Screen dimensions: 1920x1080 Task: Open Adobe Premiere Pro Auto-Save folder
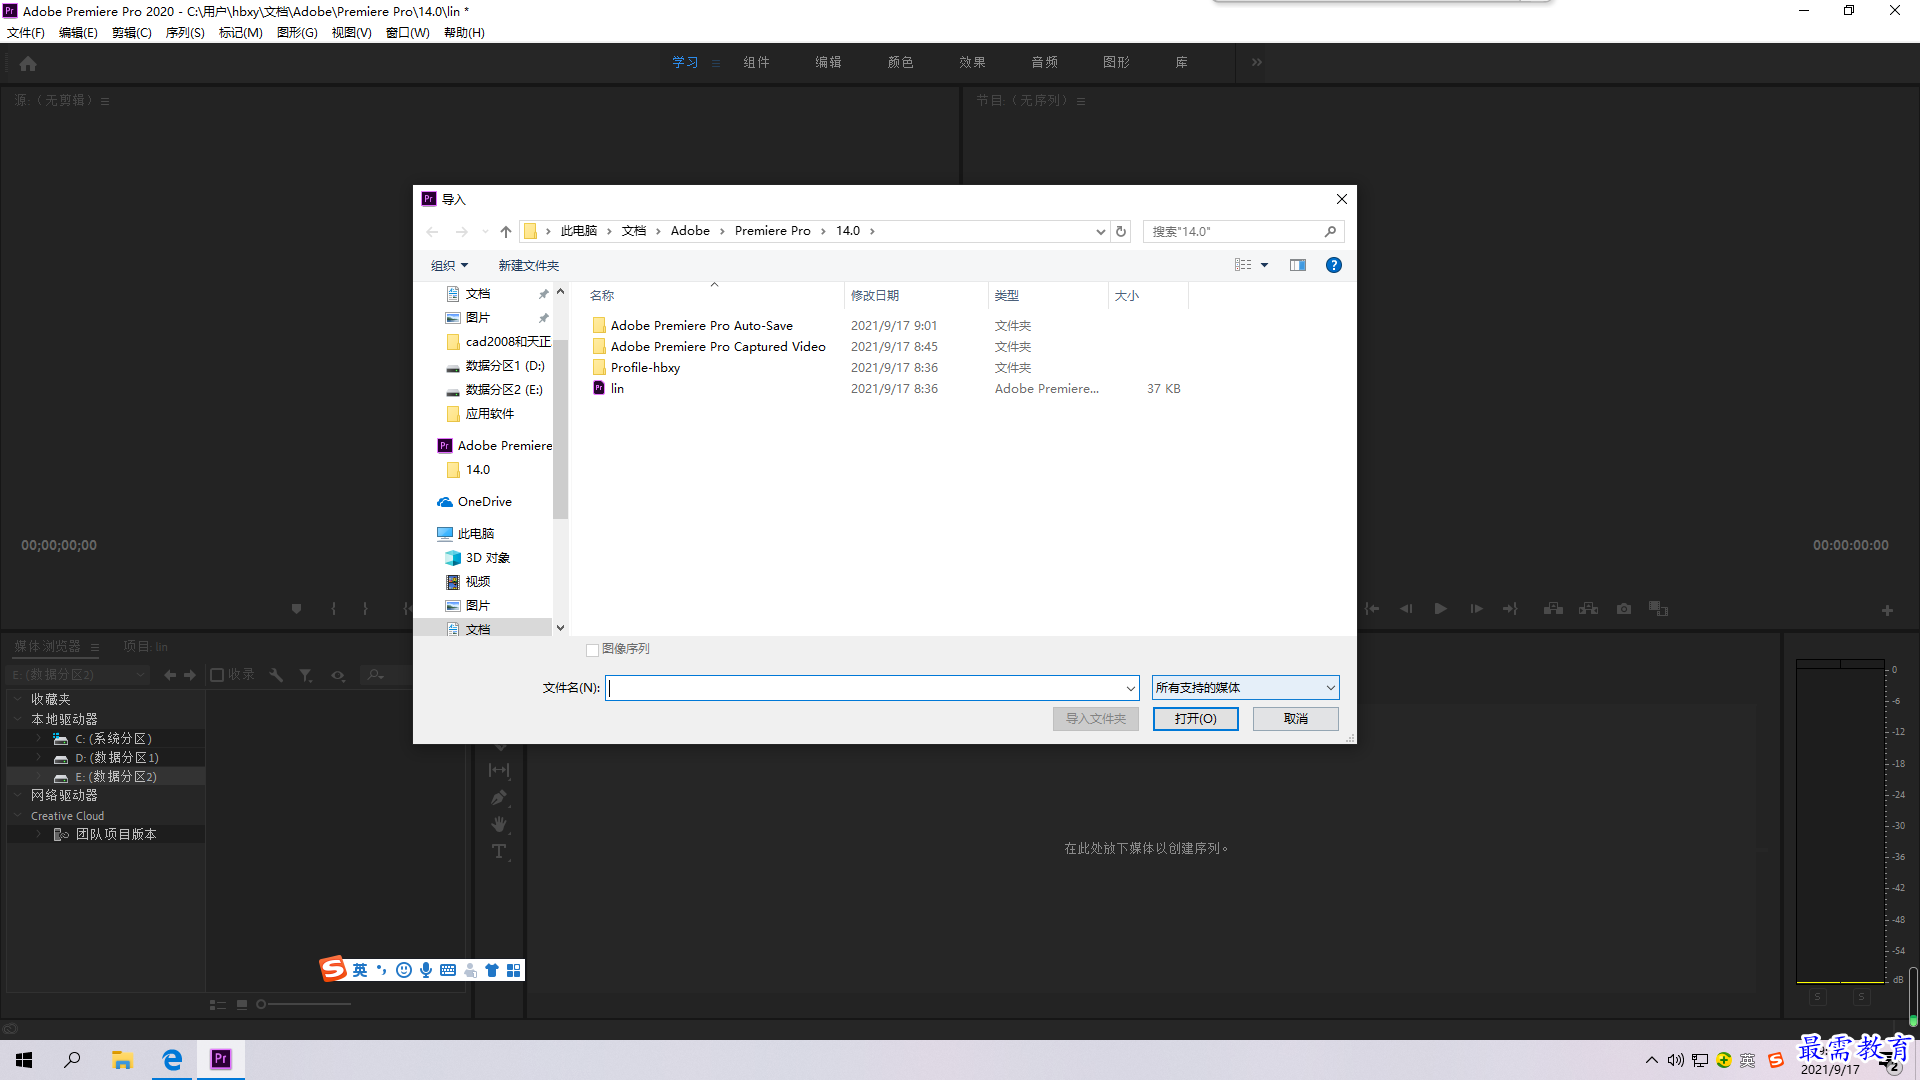(x=701, y=325)
